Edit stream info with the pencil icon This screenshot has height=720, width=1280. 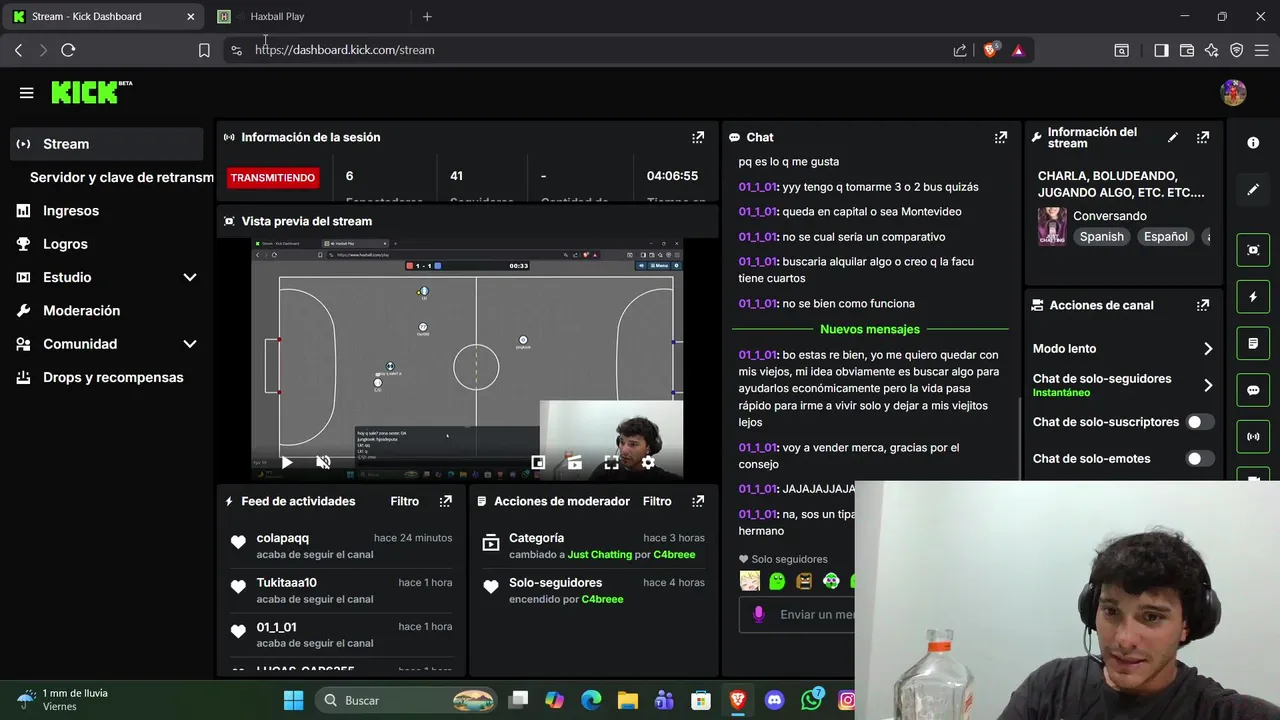1173,137
